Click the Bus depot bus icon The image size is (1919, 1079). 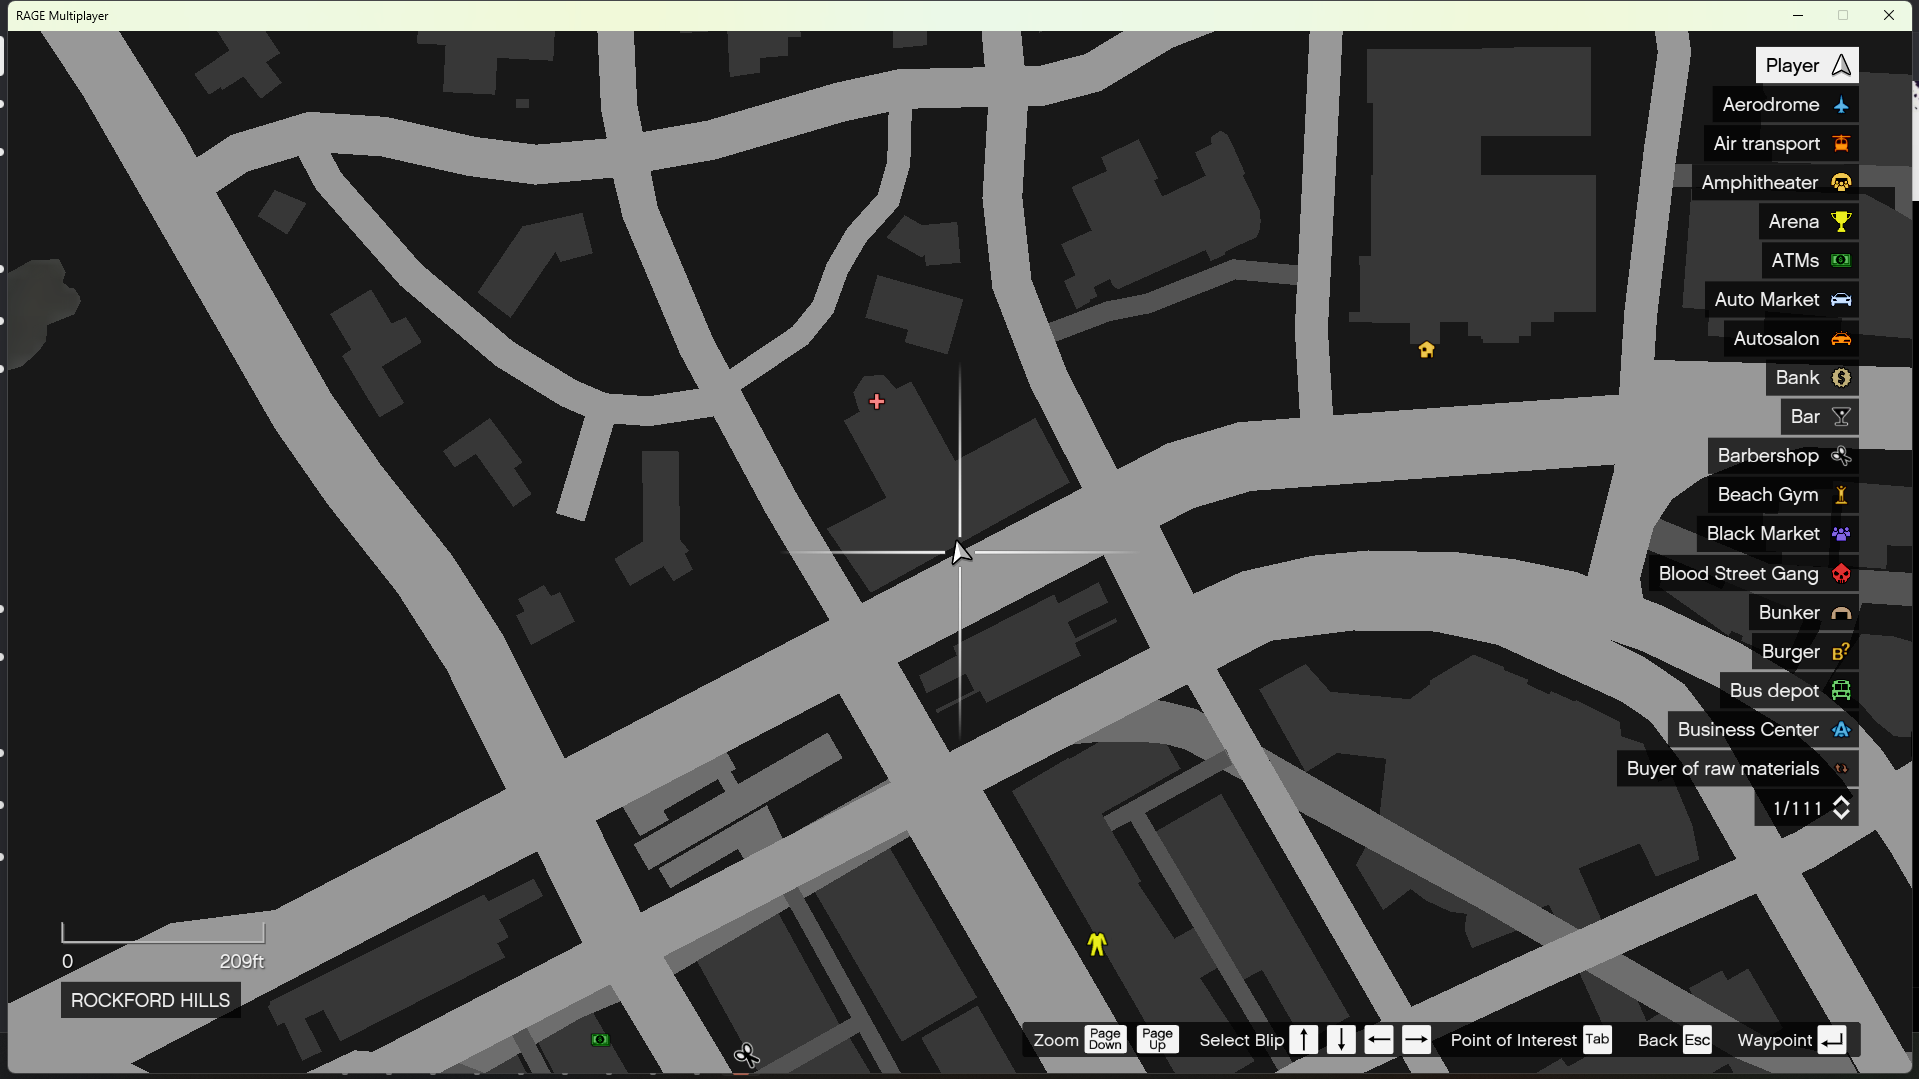click(x=1841, y=691)
